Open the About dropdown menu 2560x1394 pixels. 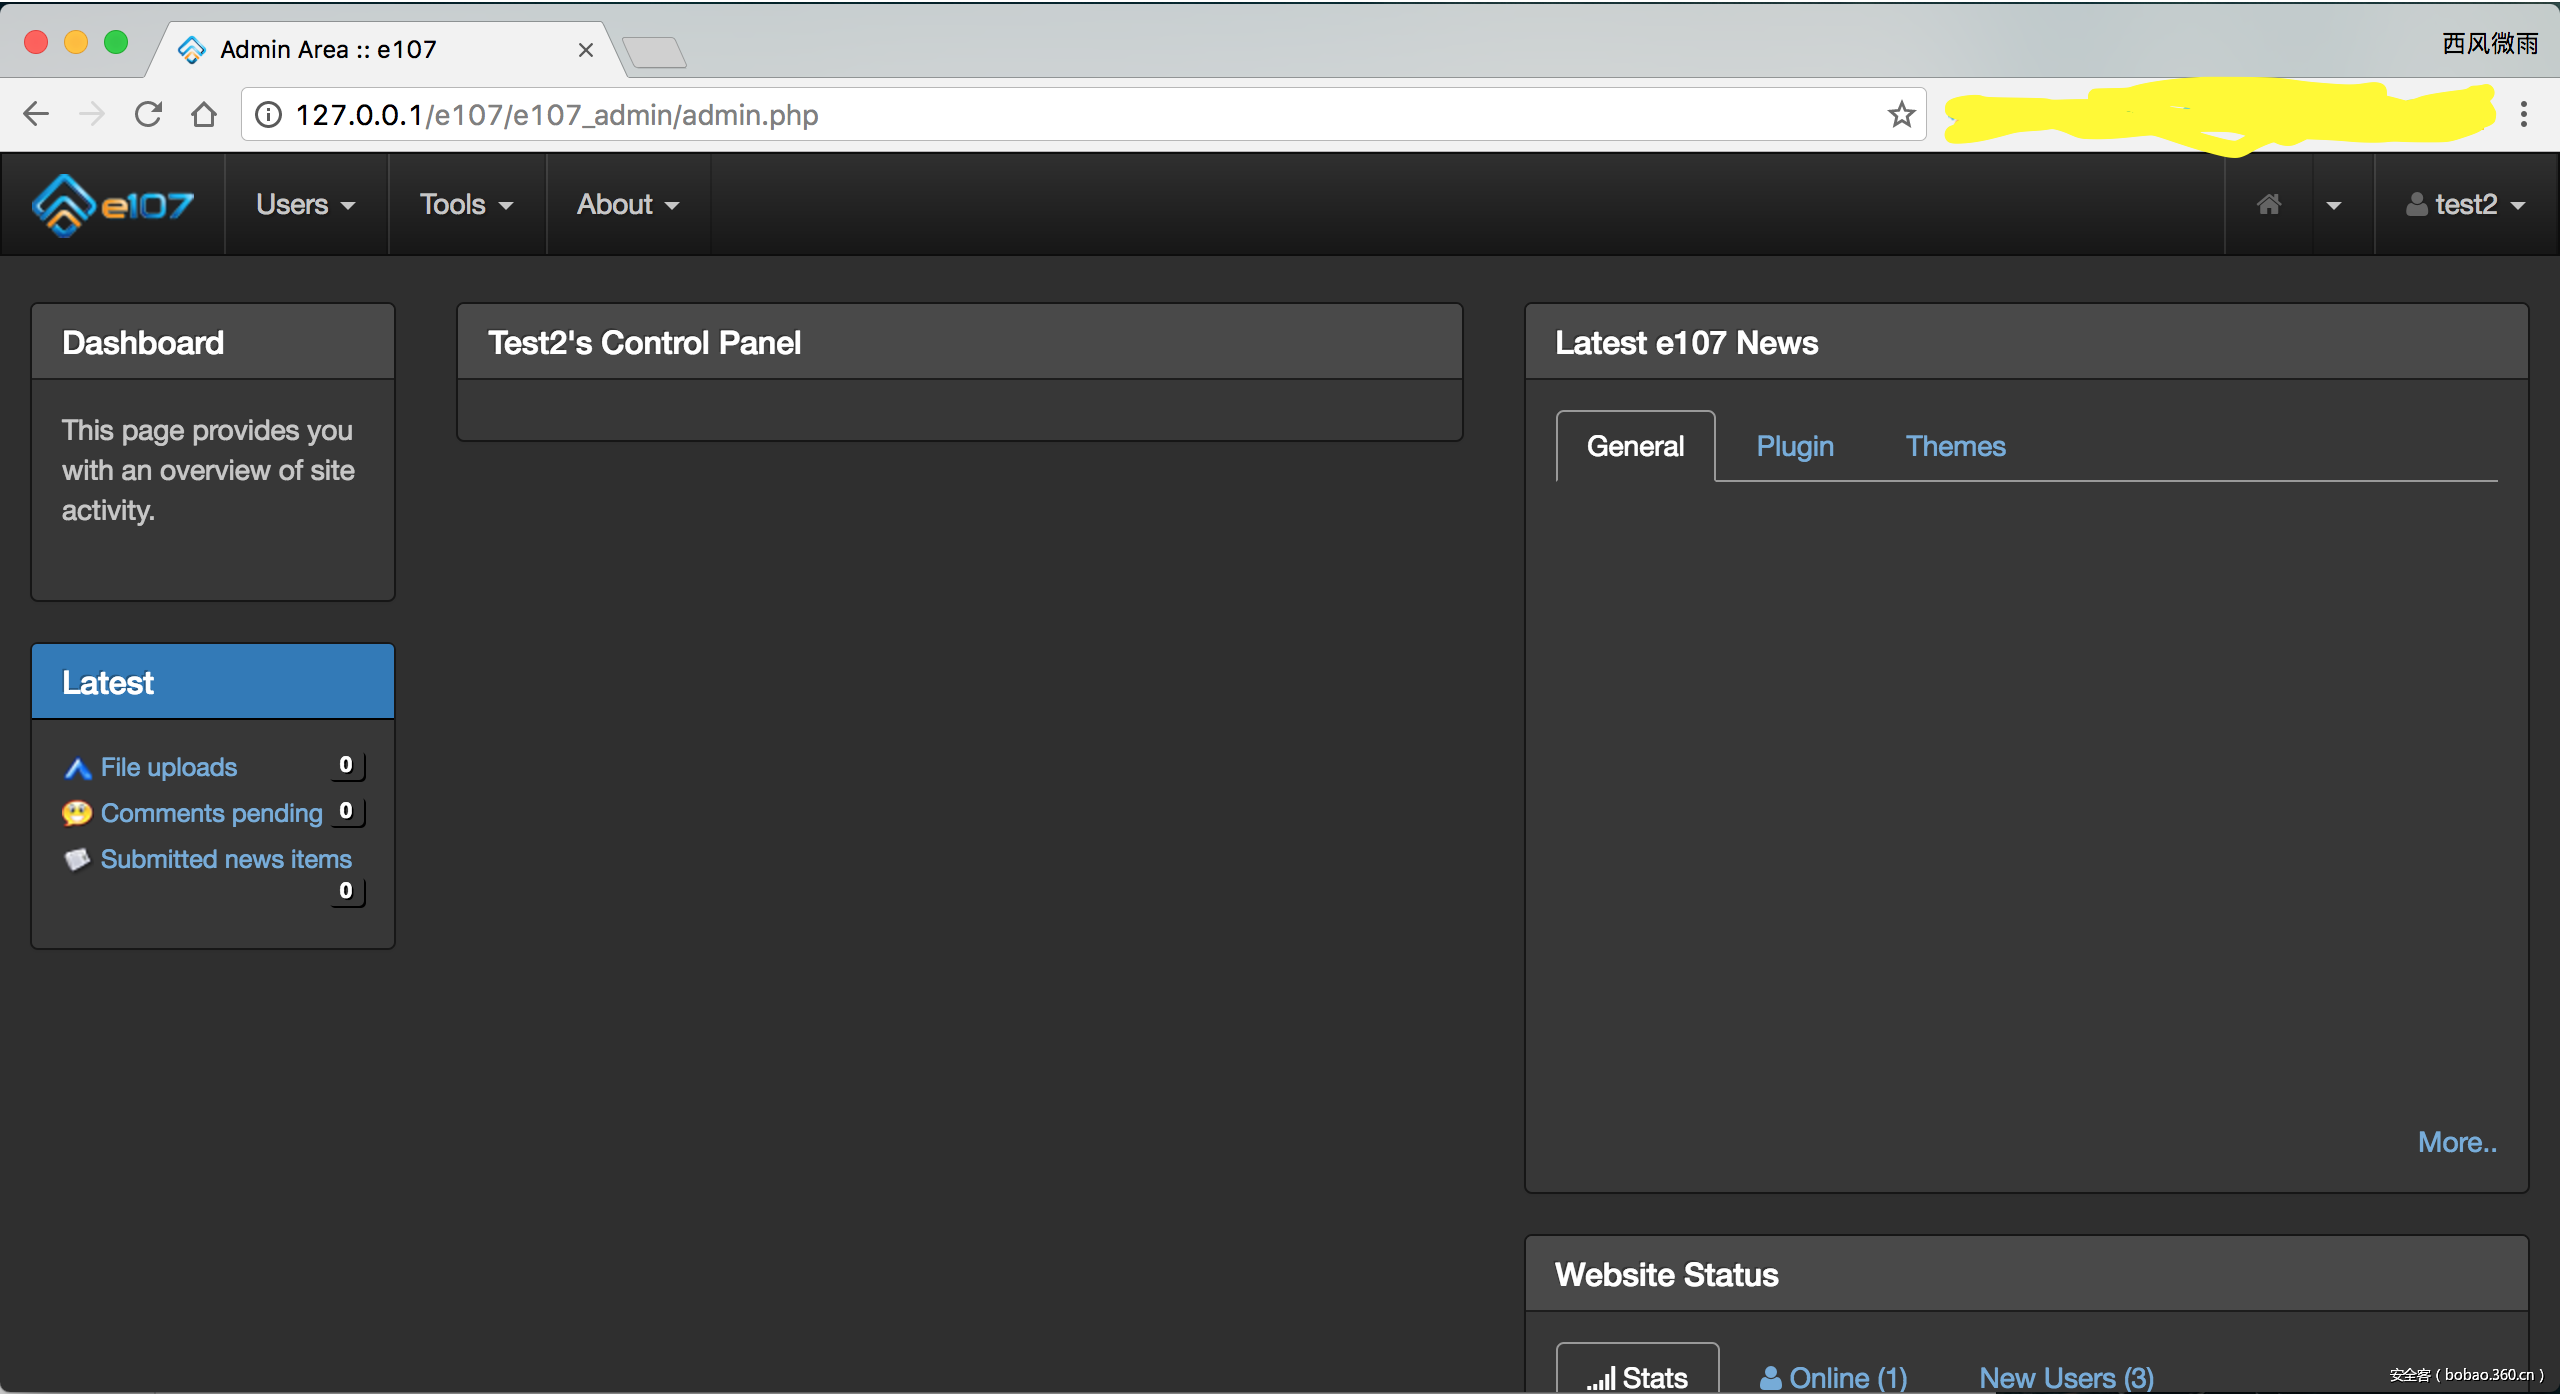627,205
